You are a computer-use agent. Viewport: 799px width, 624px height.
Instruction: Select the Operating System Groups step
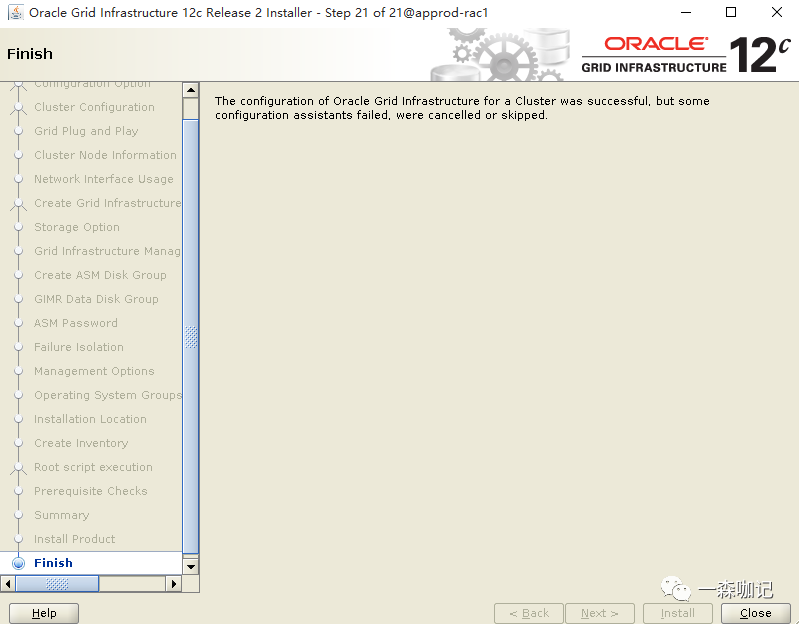click(108, 395)
